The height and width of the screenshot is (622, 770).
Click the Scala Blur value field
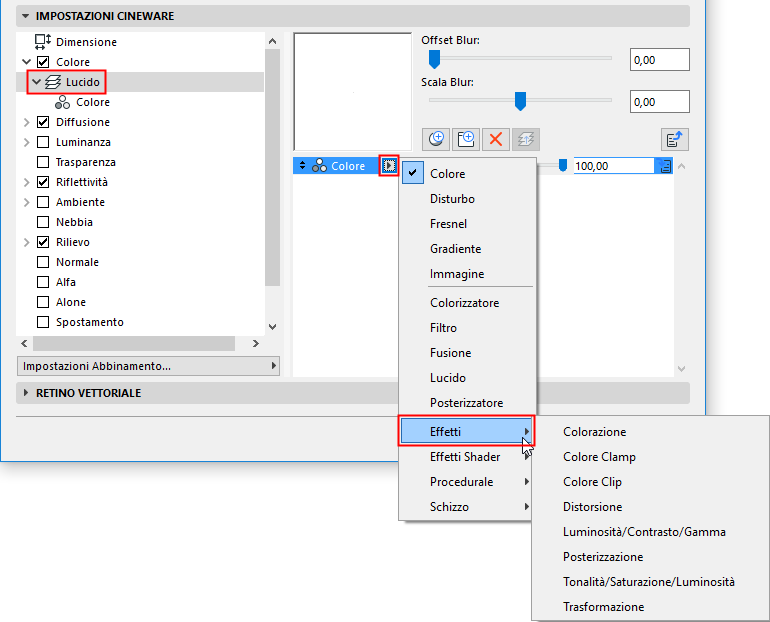tap(660, 102)
